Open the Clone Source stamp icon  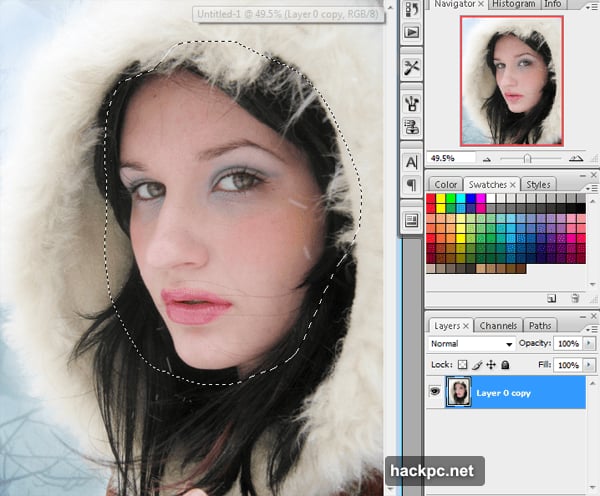pyautogui.click(x=412, y=126)
